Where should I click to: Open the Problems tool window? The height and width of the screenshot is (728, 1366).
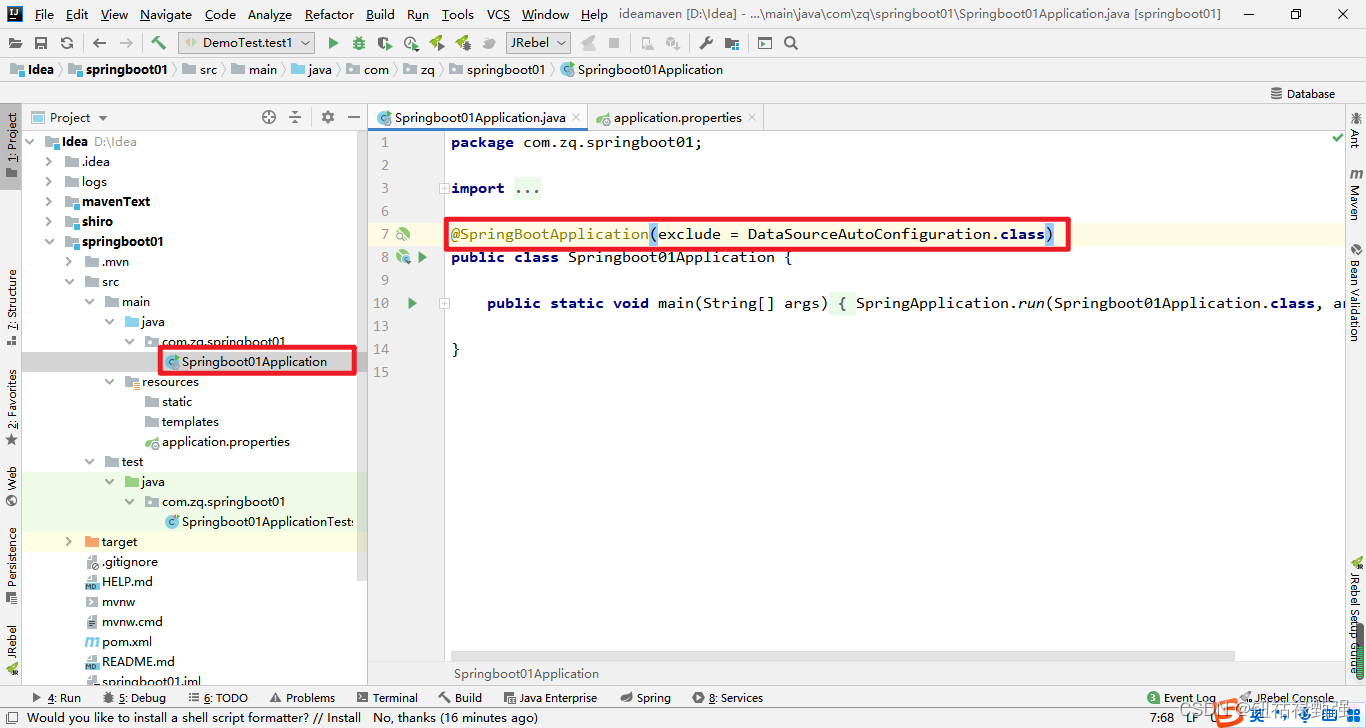301,698
